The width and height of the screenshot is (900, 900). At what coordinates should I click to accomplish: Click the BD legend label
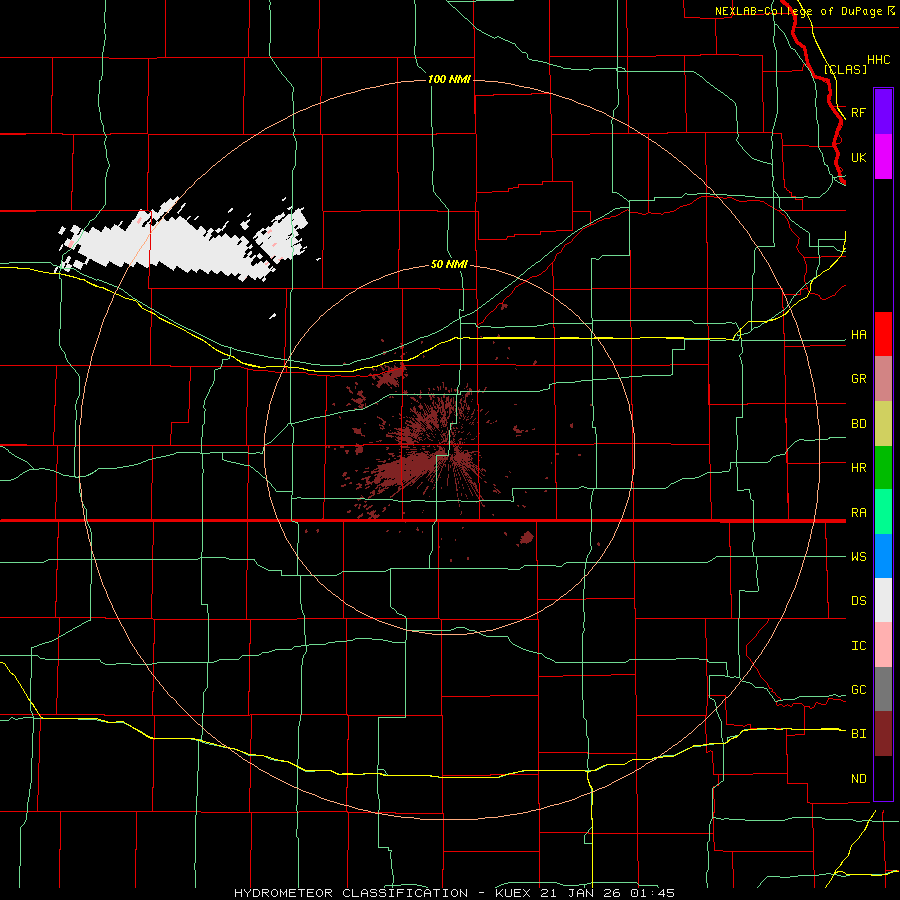pos(858,424)
